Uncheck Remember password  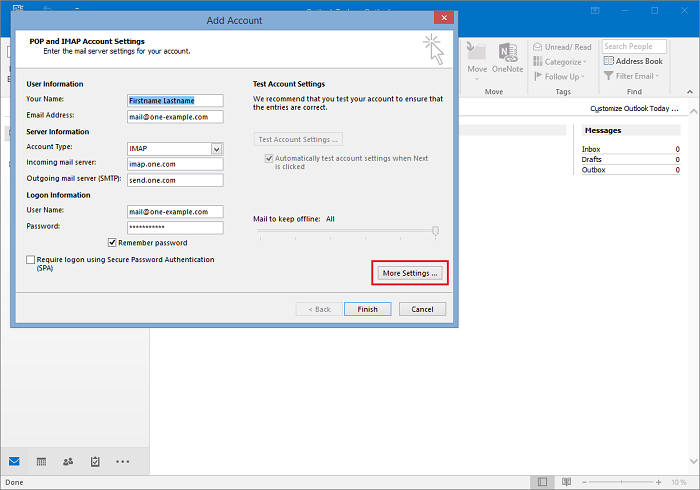click(112, 242)
